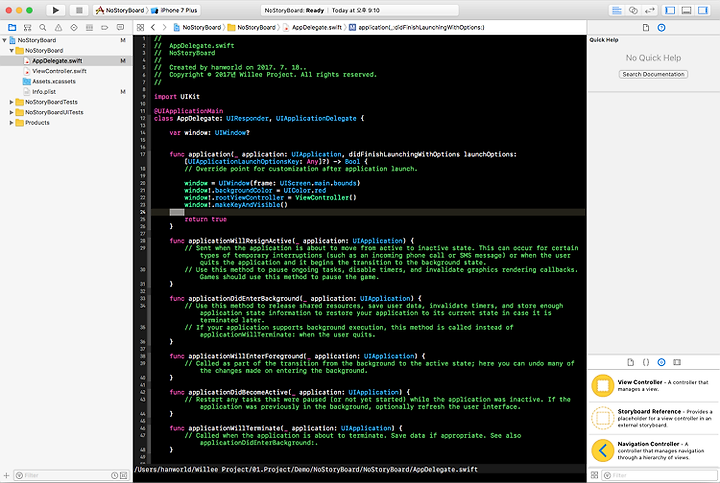The width and height of the screenshot is (720, 483).
Task: Click Search Documentation button
Action: 653,74
